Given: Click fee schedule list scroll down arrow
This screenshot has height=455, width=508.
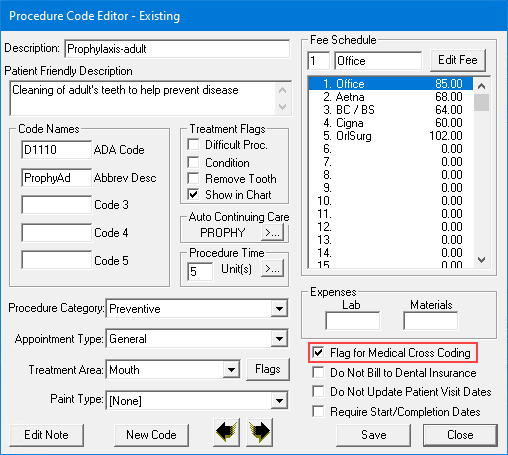Looking at the screenshot, I should coord(481,260).
